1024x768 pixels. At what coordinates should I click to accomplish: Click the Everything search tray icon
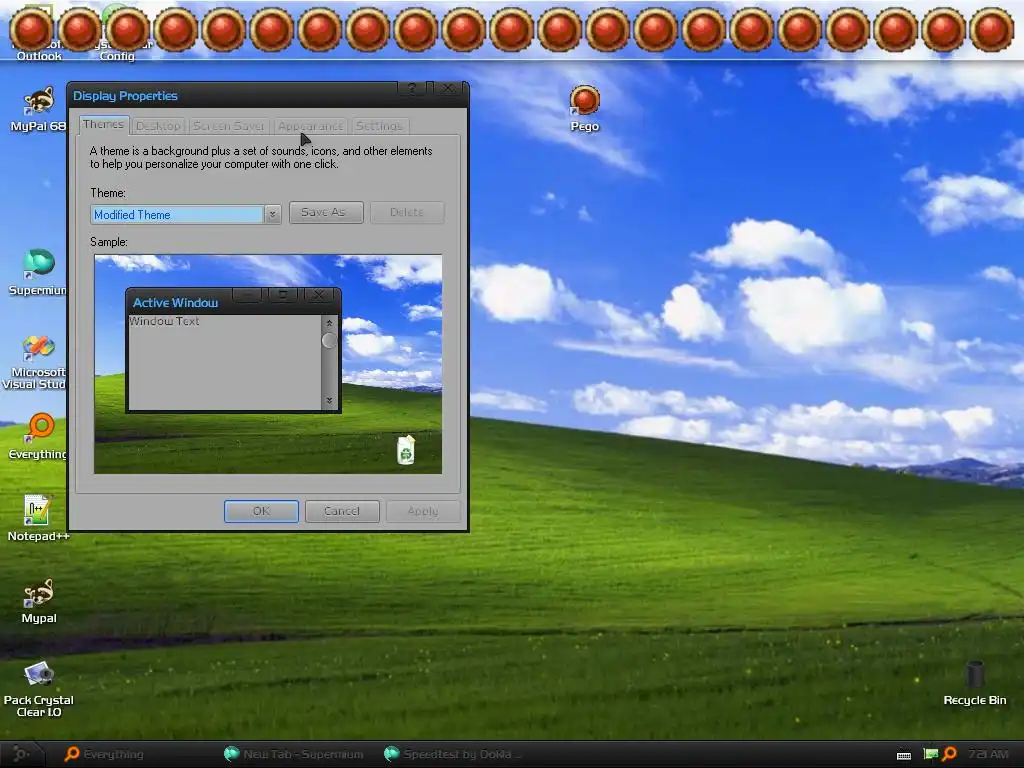(950, 754)
